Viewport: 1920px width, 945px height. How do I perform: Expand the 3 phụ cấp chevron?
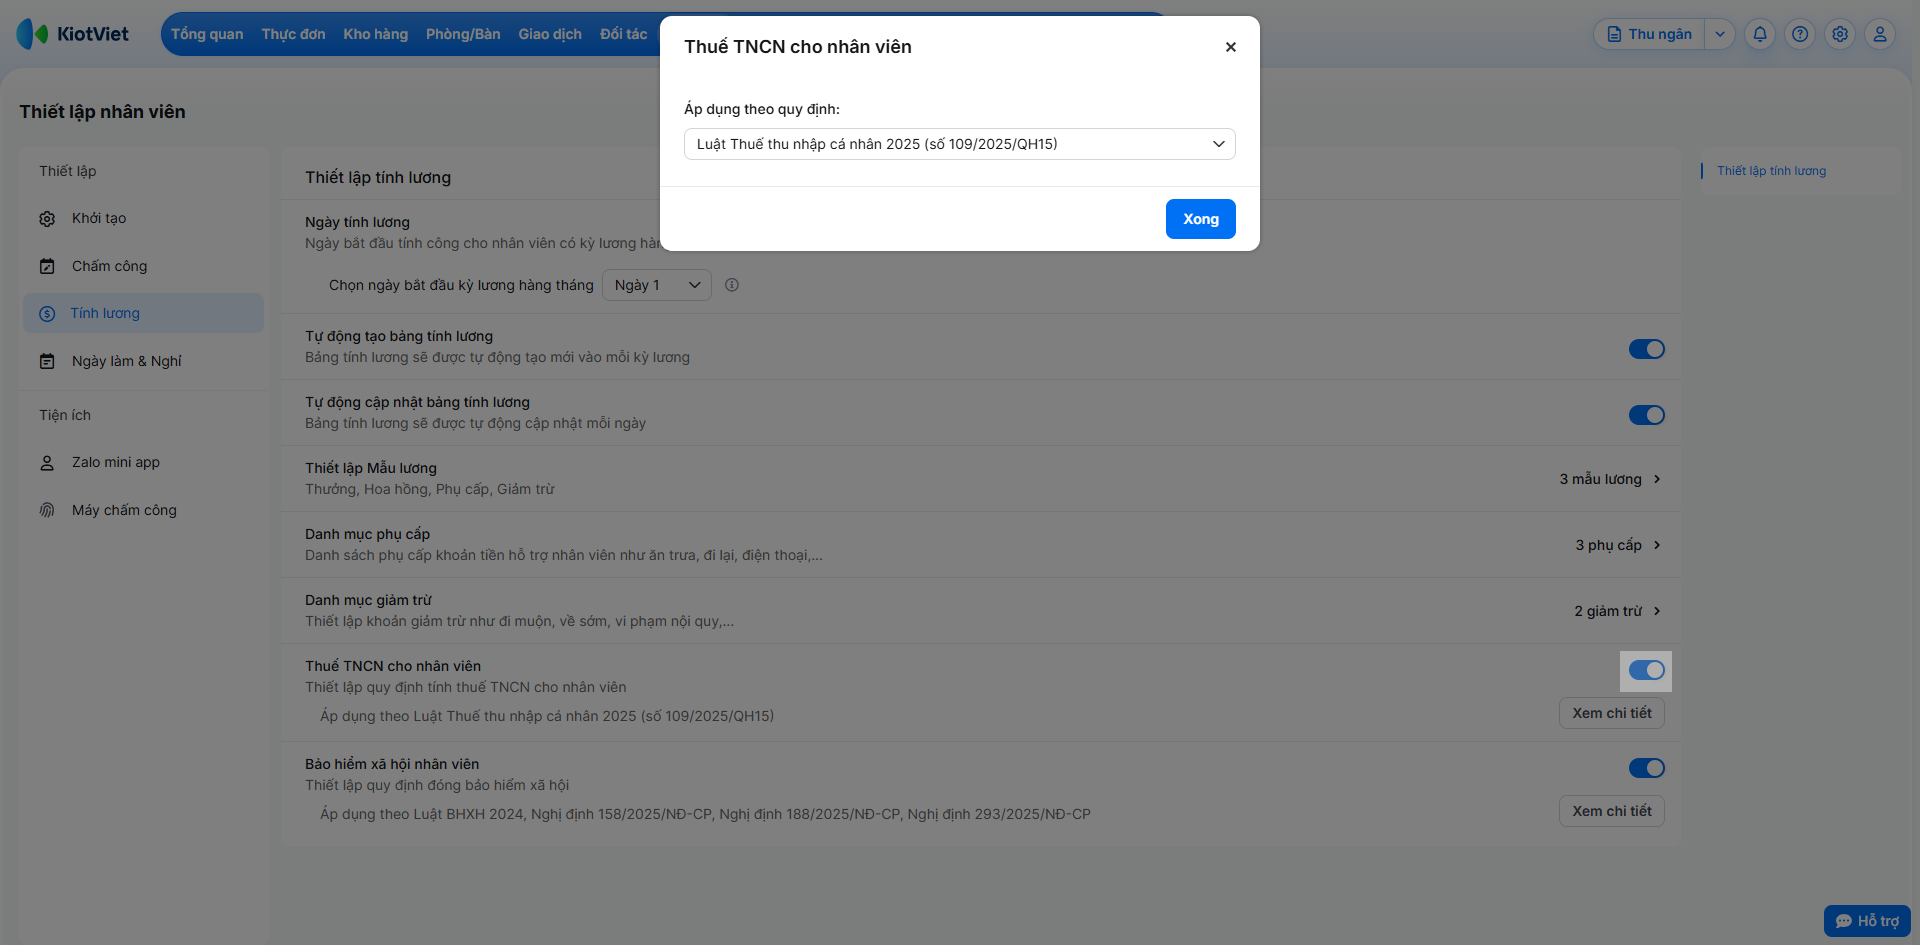(x=1657, y=545)
